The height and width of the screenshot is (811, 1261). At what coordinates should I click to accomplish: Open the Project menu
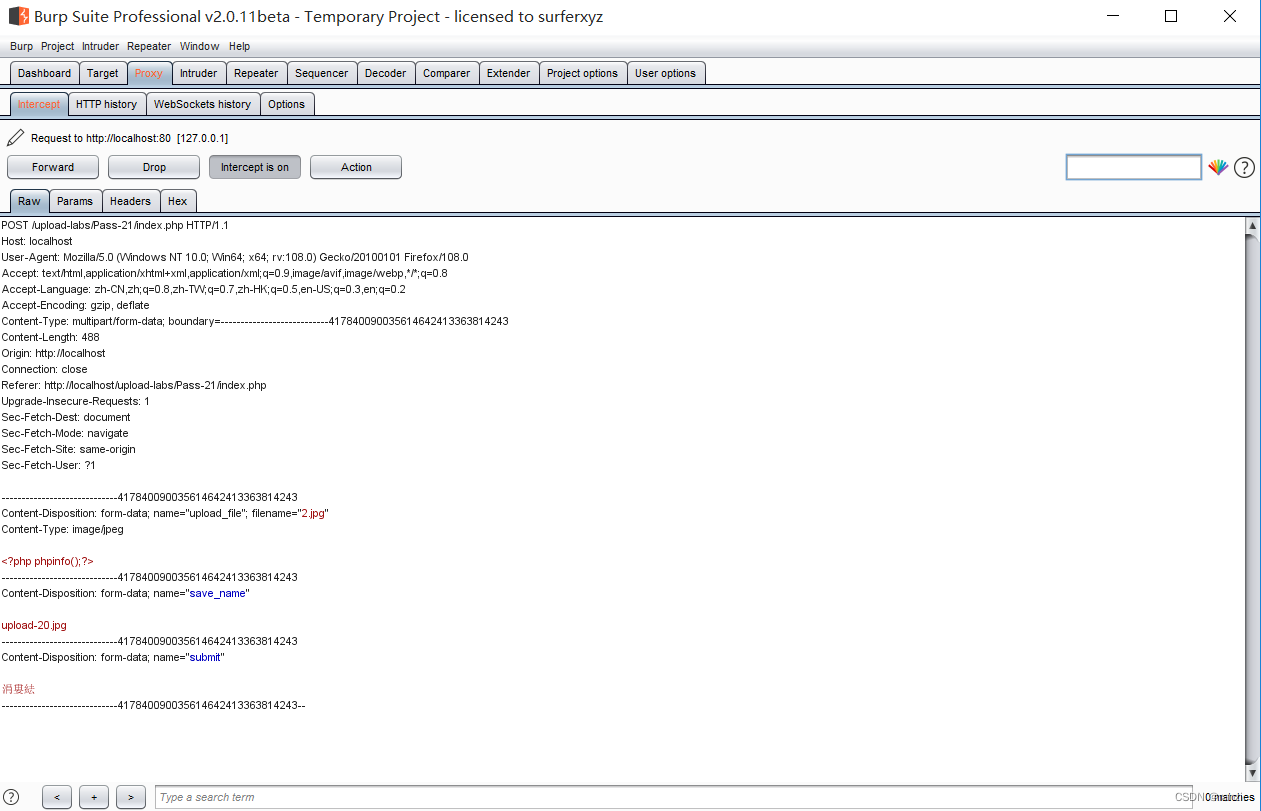[x=57, y=46]
